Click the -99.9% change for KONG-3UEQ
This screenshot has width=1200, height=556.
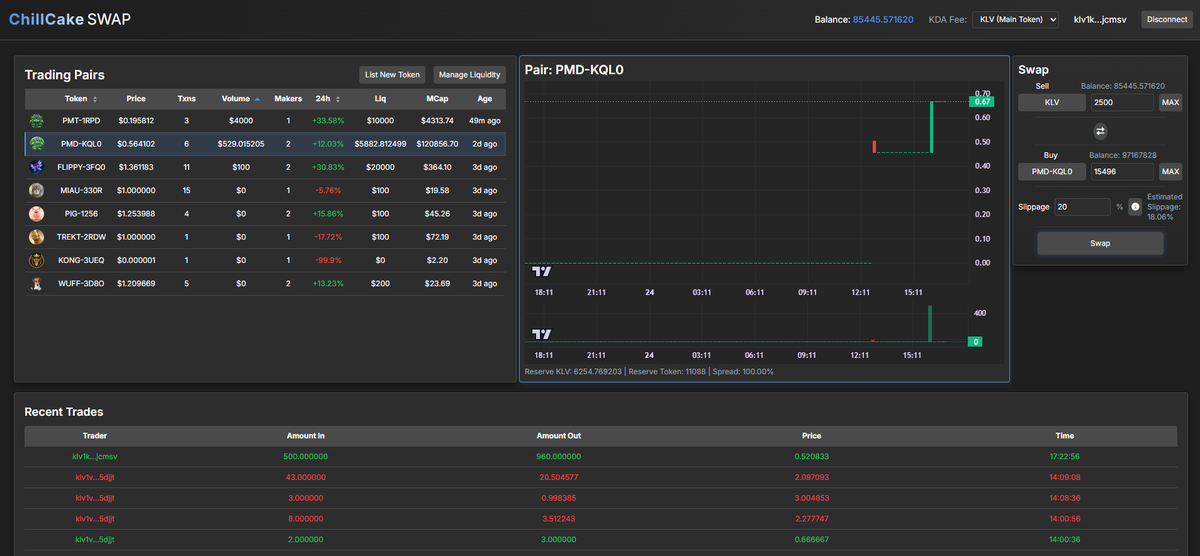[x=328, y=260]
